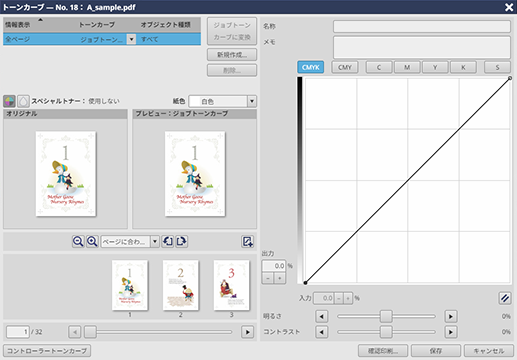
Task: Click the region select icon in the preview toolbar
Action: pyautogui.click(x=247, y=241)
